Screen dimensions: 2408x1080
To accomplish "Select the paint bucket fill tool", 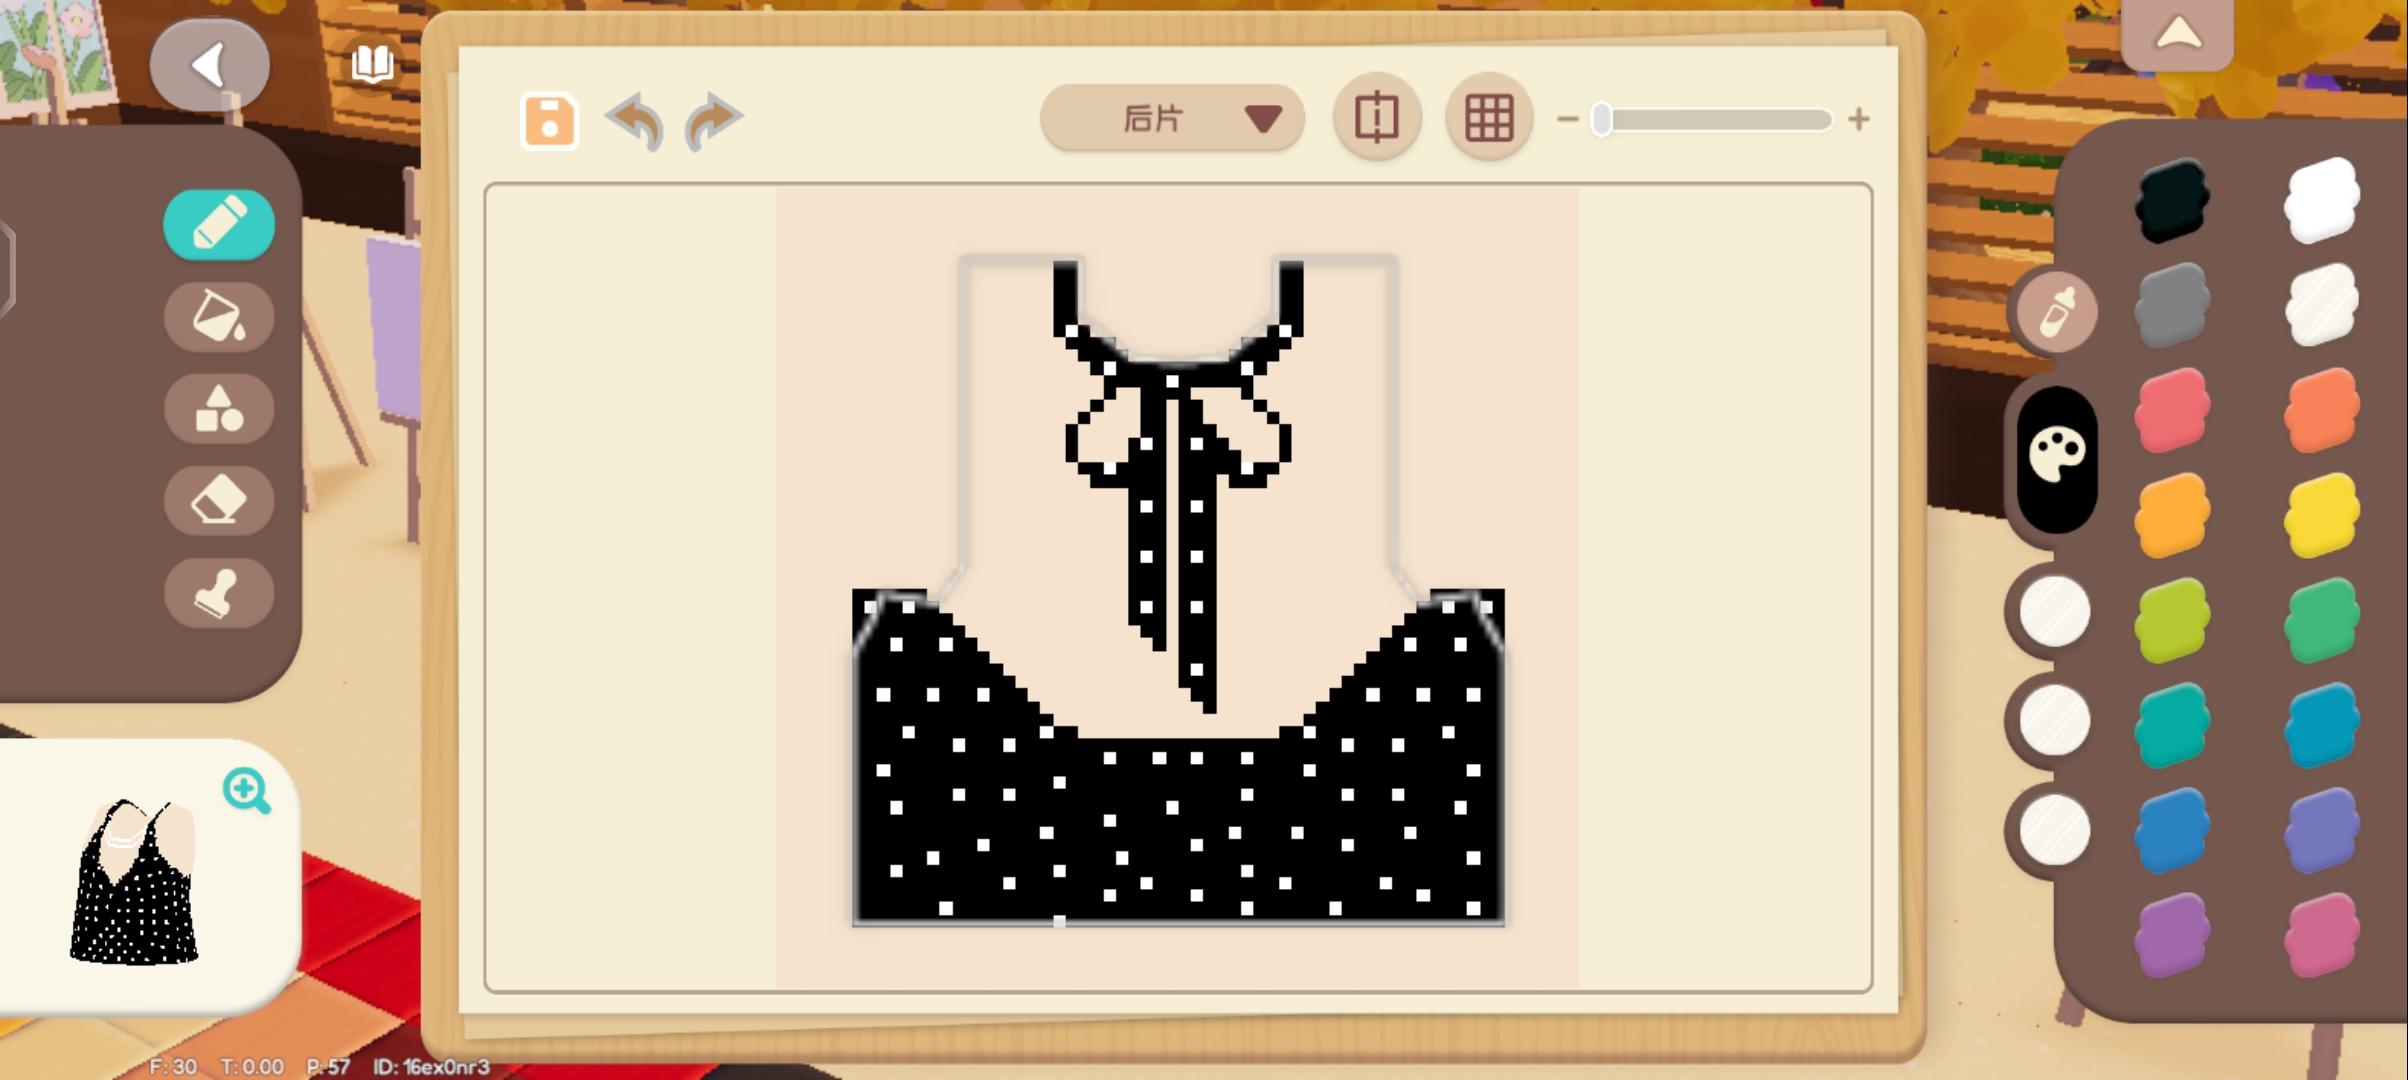I will [218, 316].
